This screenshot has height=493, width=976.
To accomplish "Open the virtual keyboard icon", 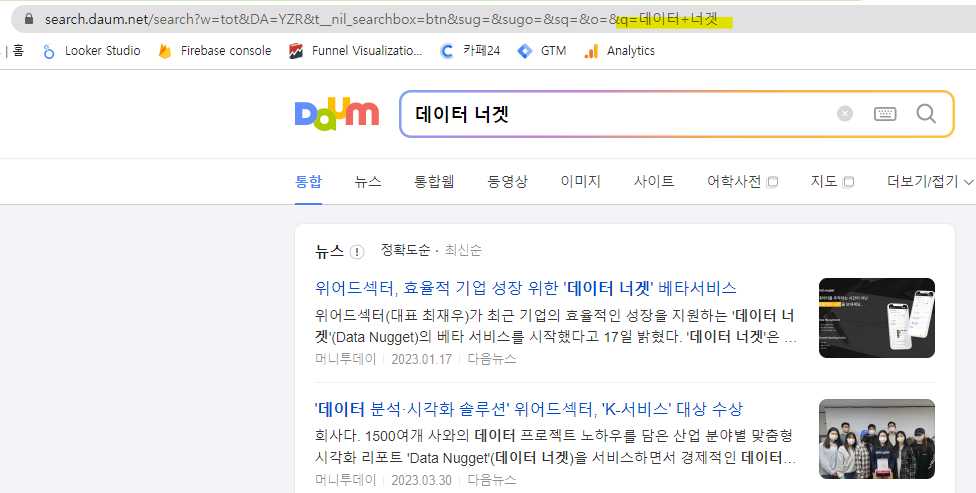I will 885,113.
